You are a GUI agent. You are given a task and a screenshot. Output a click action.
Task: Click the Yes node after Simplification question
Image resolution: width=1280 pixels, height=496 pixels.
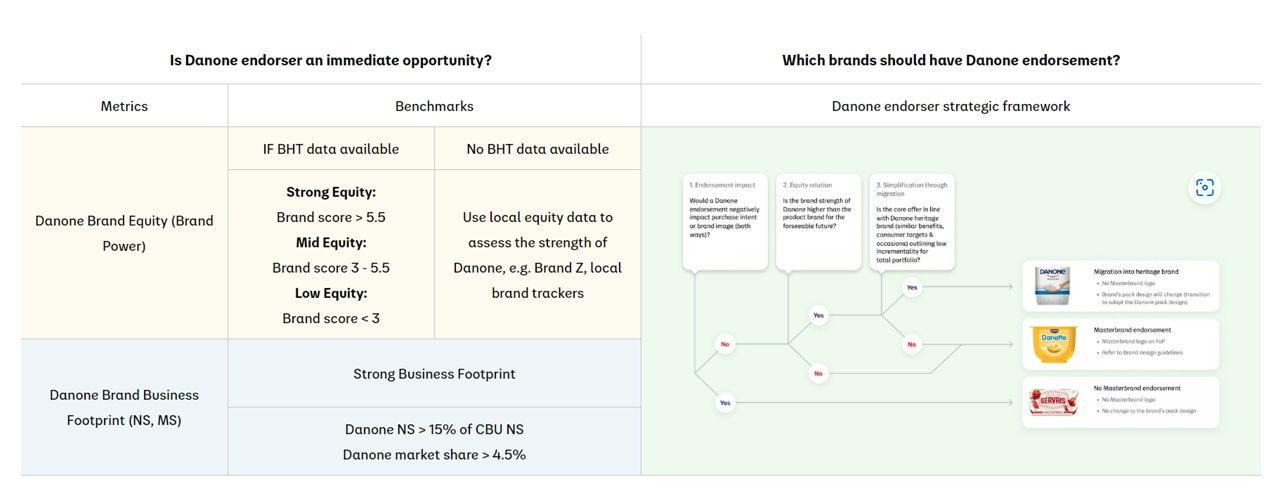(x=912, y=287)
